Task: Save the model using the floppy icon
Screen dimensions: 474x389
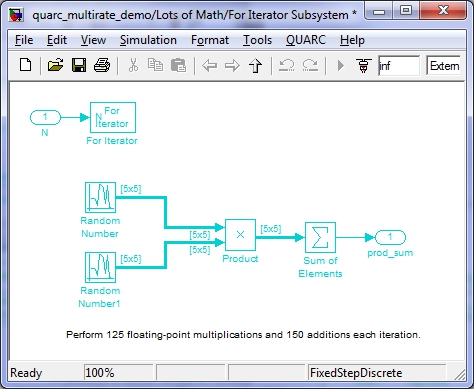Action: (x=79, y=65)
